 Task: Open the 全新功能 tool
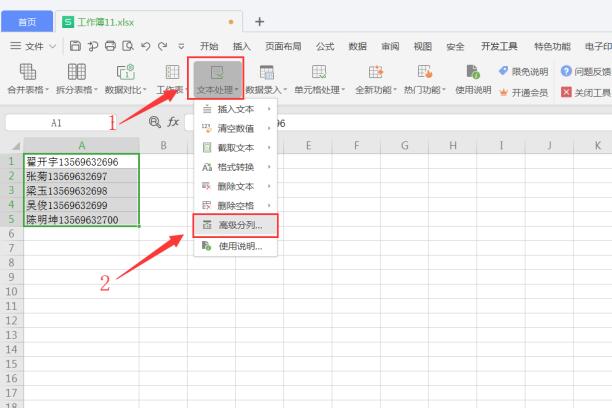375,79
